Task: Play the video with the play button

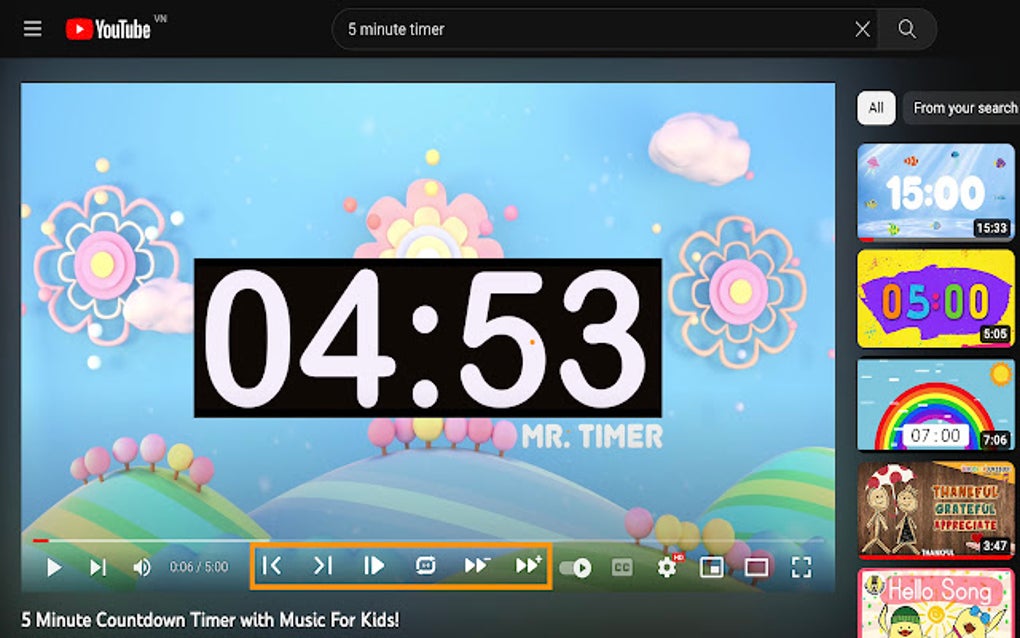Action: coord(53,566)
